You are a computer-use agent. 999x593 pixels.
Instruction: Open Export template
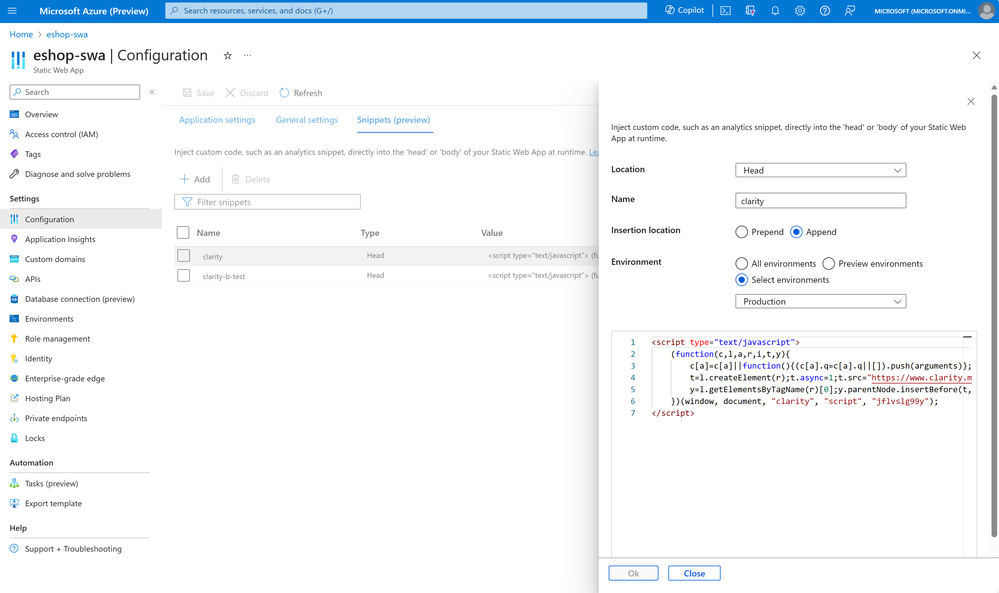coord(53,504)
